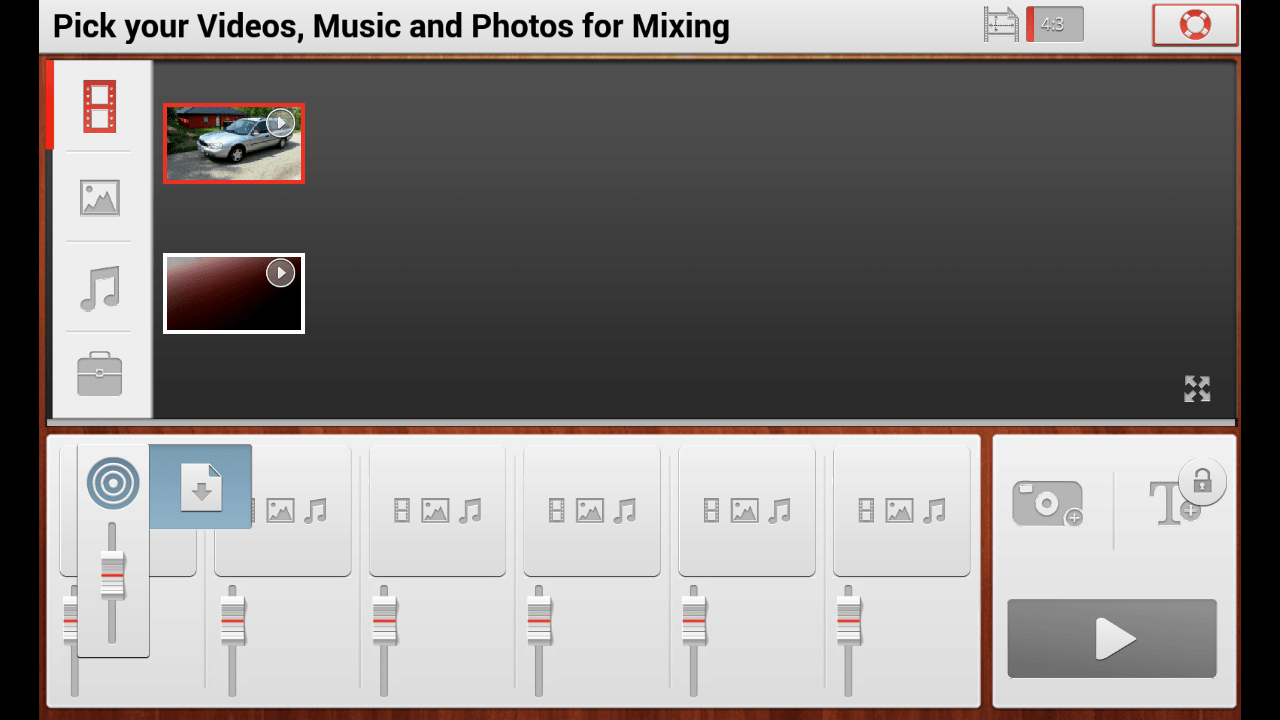The height and width of the screenshot is (720, 1280).
Task: Toggle the padlock lock icon
Action: tap(1202, 483)
